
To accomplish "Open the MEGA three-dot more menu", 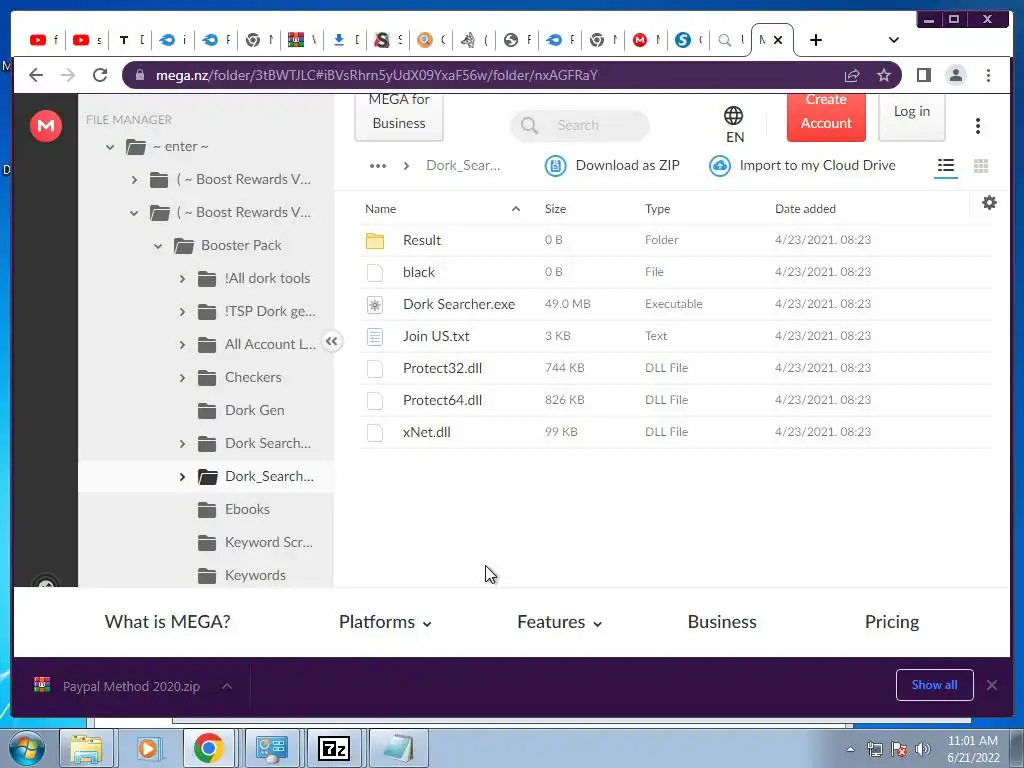I will [x=978, y=126].
